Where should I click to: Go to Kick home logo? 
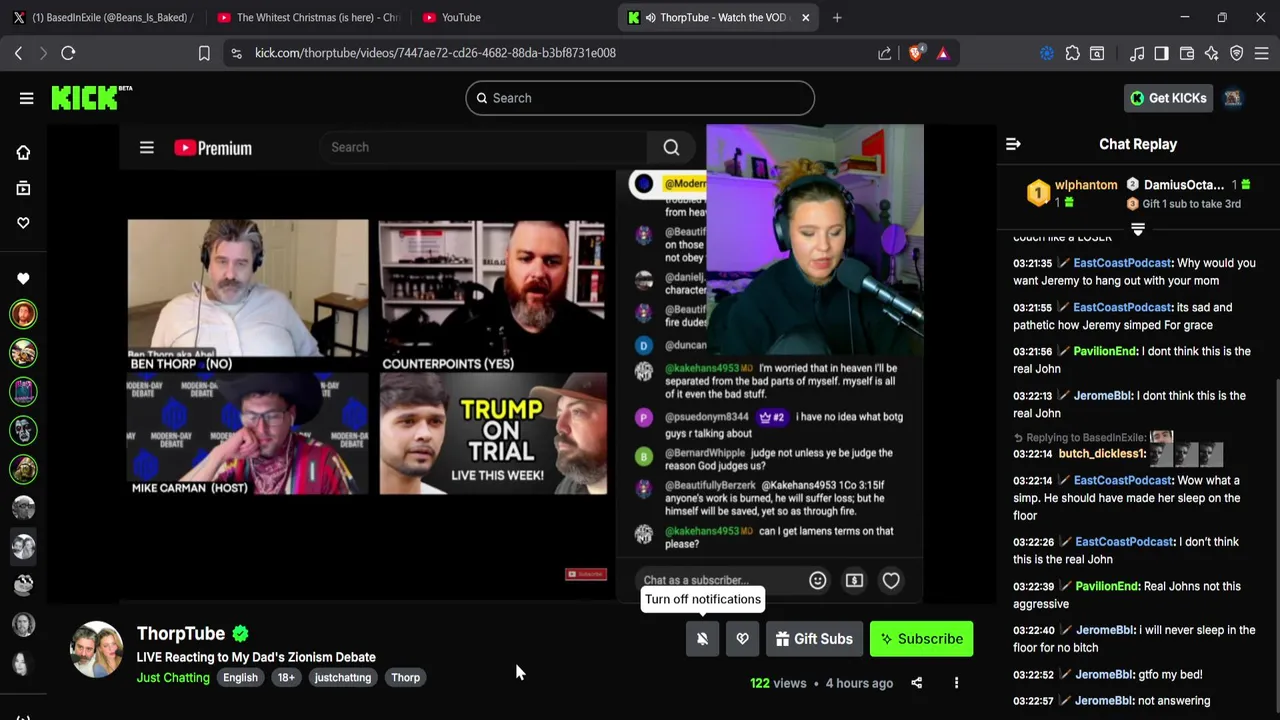point(91,97)
